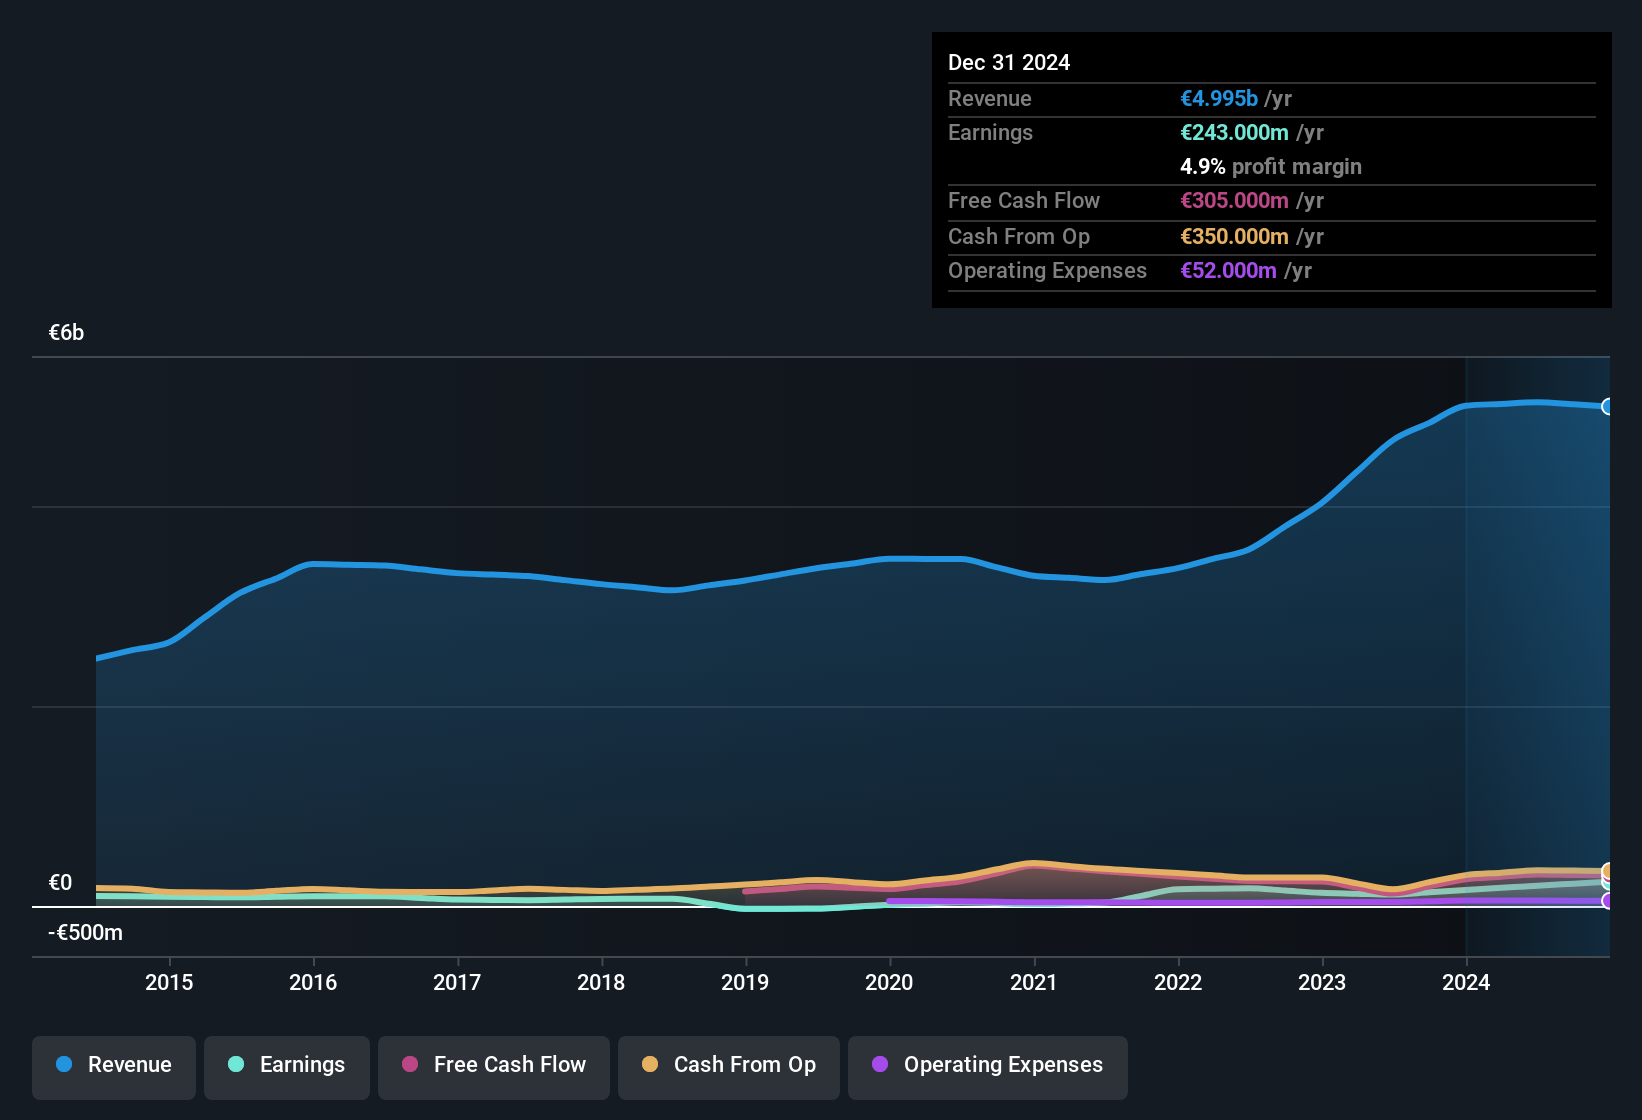Click the Dec 31 2024 tooltip date
1642x1120 pixels.
(x=1009, y=62)
